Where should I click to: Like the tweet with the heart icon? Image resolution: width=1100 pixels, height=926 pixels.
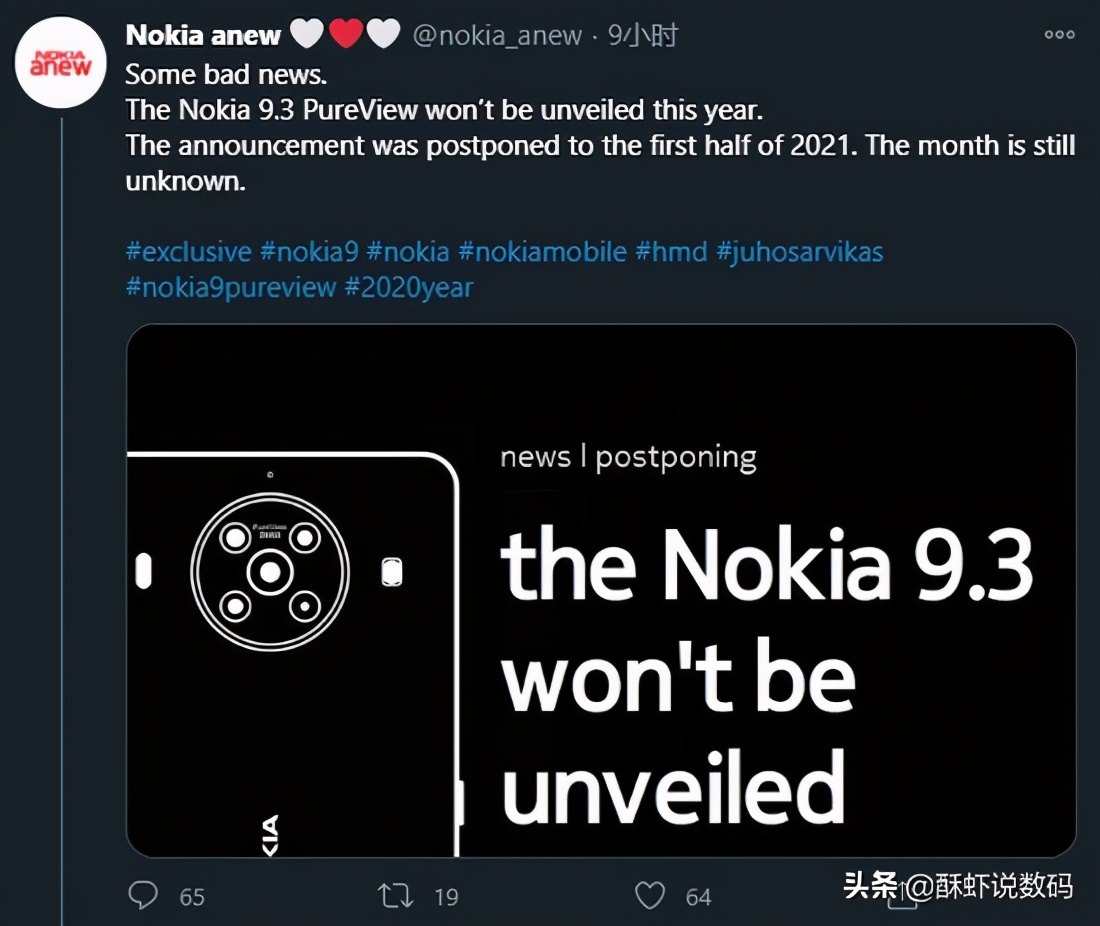tap(650, 895)
